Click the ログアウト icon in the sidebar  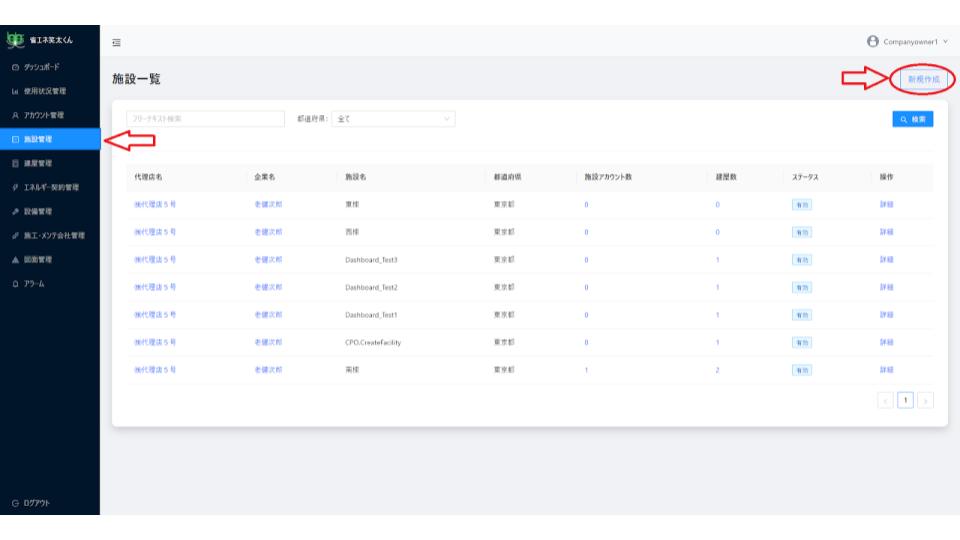click(x=14, y=502)
